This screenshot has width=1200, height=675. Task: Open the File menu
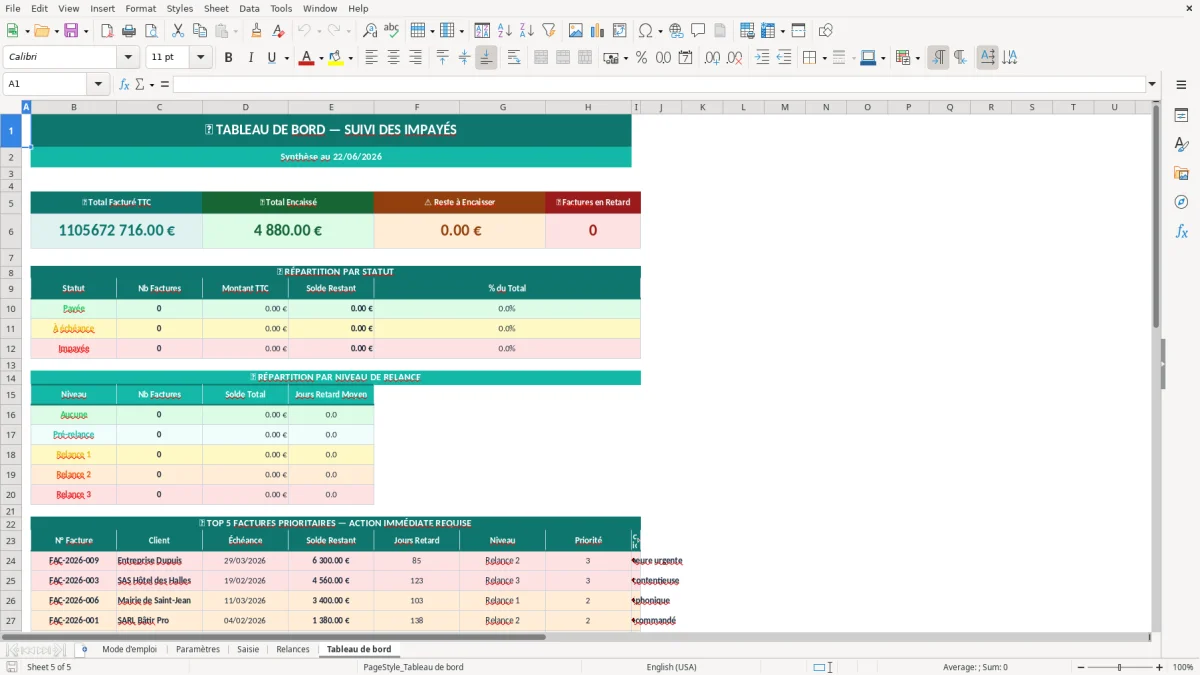[13, 8]
